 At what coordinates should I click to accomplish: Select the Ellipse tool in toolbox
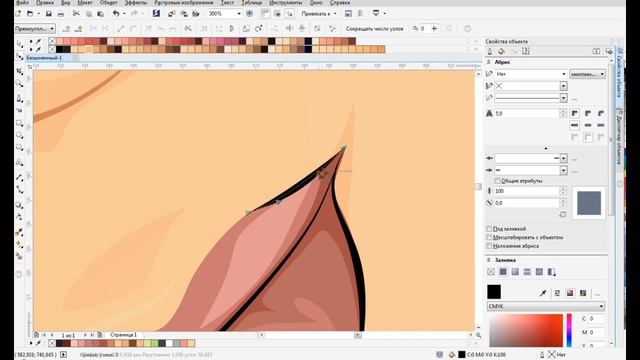[x=19, y=135]
